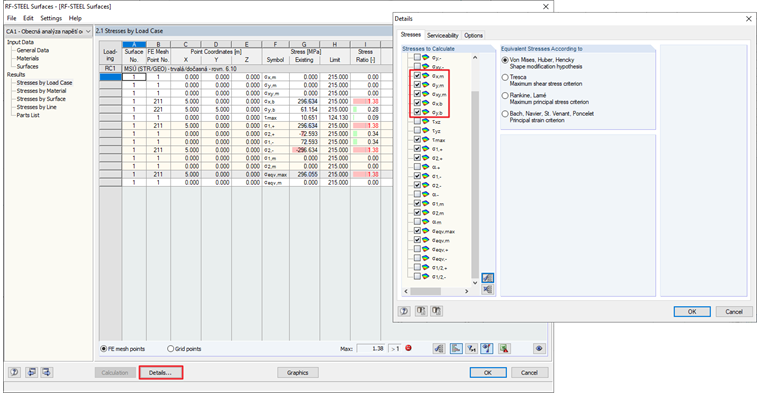This screenshot has height=393, width=760.
Task: Select the Grid points radio button
Action: tap(170, 348)
